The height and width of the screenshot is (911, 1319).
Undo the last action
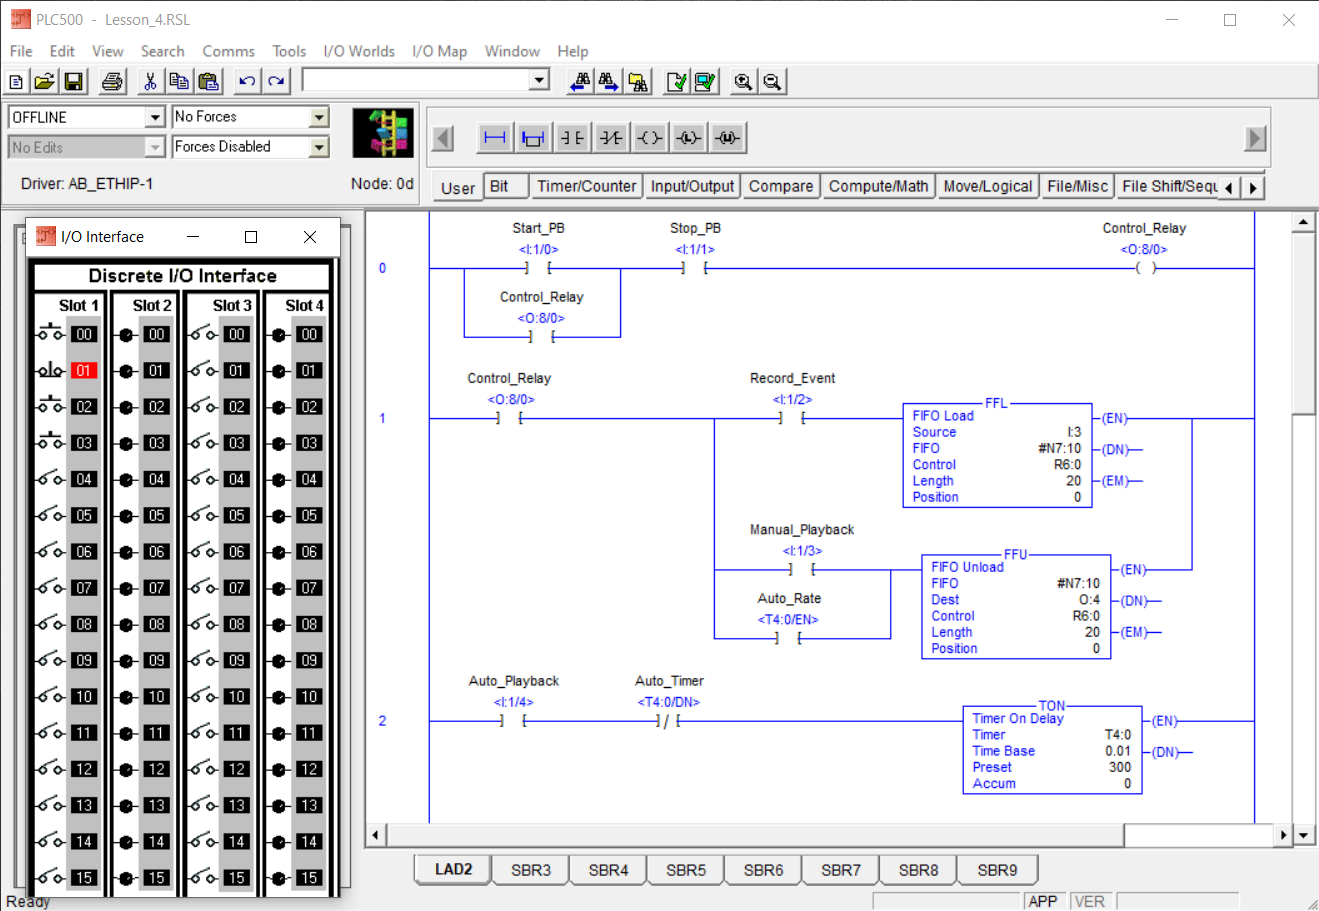click(x=247, y=82)
